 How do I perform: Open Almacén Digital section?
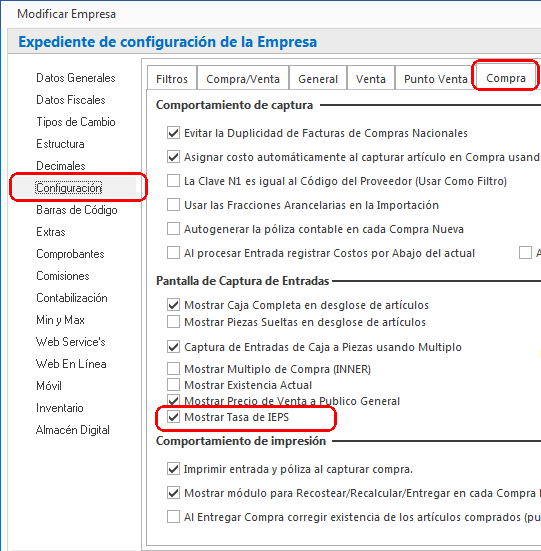coord(73,430)
